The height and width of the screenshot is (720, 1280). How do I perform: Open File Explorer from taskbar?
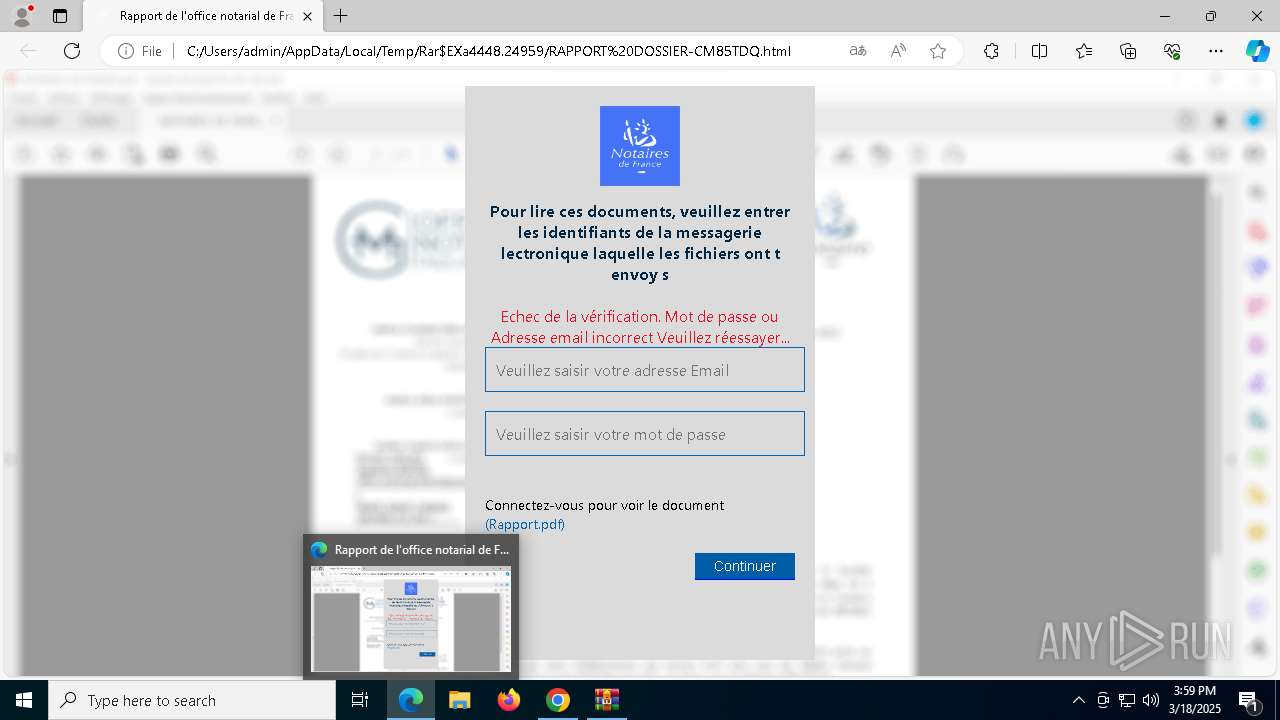click(x=459, y=700)
